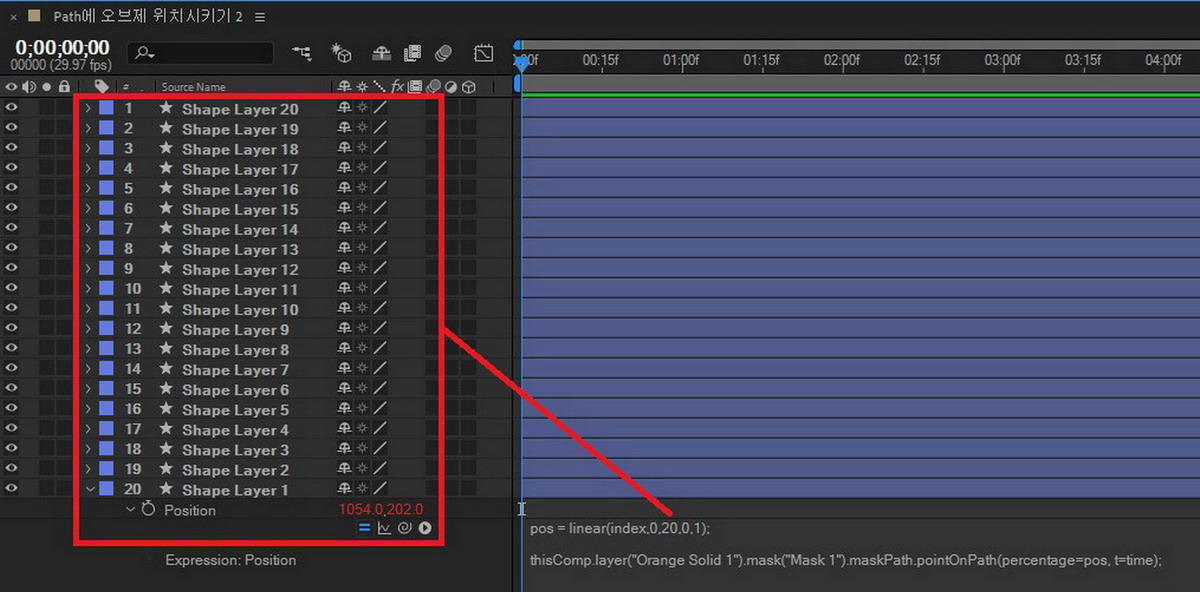This screenshot has height=592, width=1200.
Task: Toggle shy switch on Shape Layer 3
Action: 345,449
